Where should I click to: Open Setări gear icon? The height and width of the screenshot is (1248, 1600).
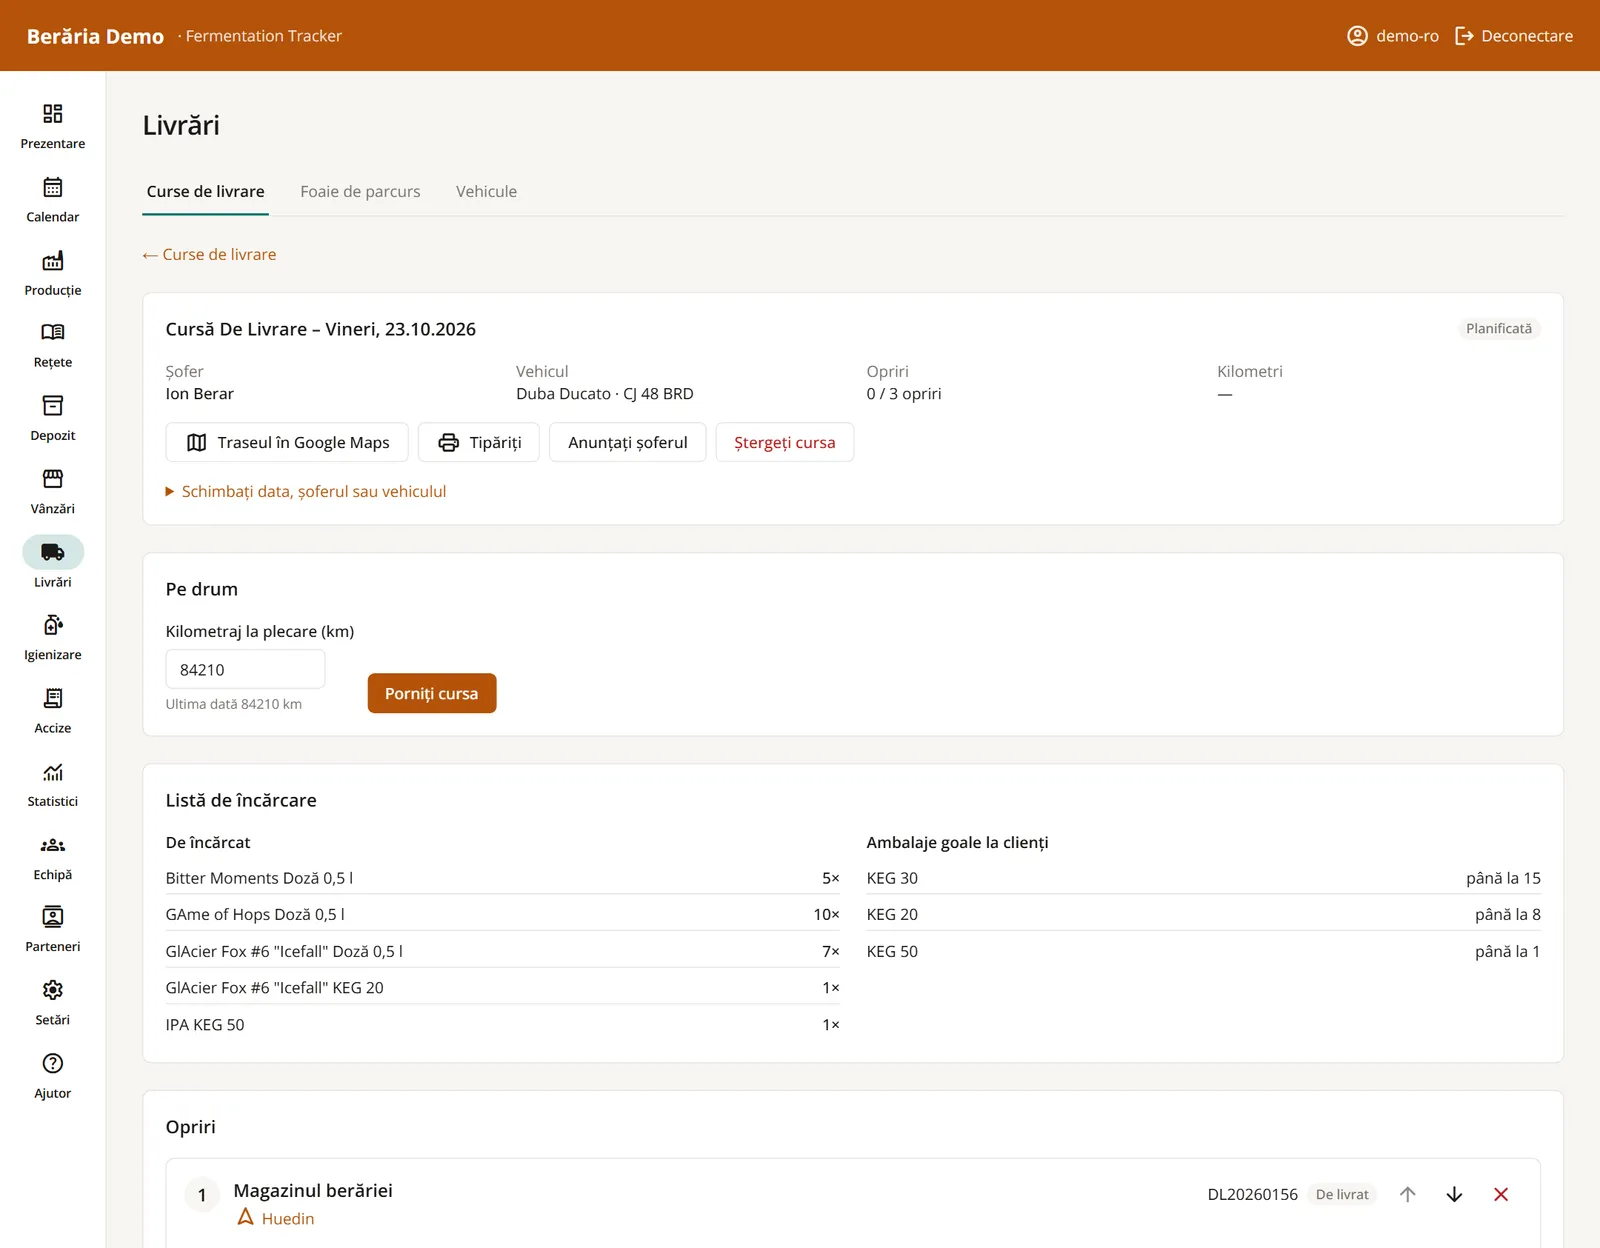pyautogui.click(x=53, y=990)
